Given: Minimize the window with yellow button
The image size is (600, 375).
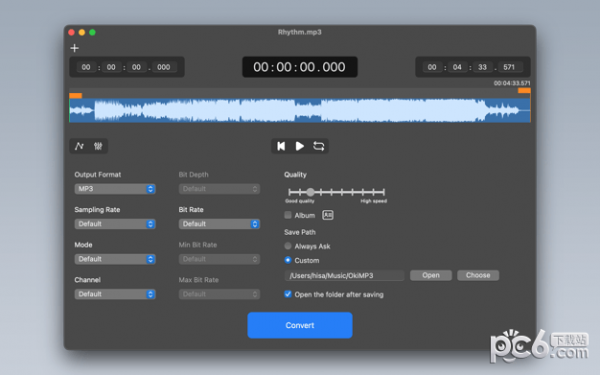Looking at the screenshot, I should [x=82, y=33].
